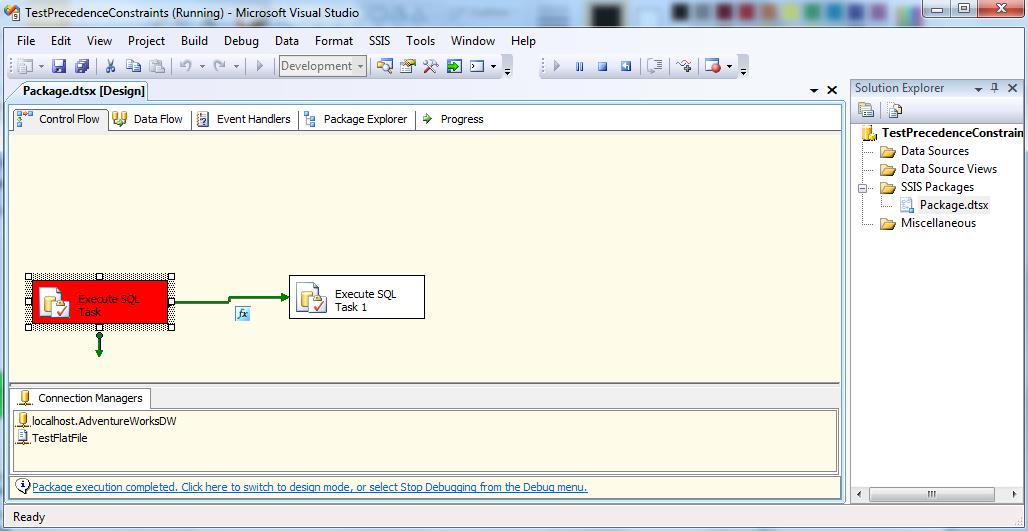Click the Save toolbar icon
This screenshot has width=1028, height=531.
pyautogui.click(x=59, y=67)
